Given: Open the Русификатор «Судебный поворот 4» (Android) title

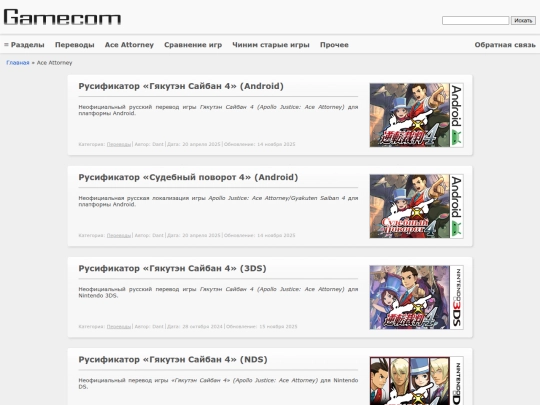Looking at the screenshot, I should coord(188,177).
